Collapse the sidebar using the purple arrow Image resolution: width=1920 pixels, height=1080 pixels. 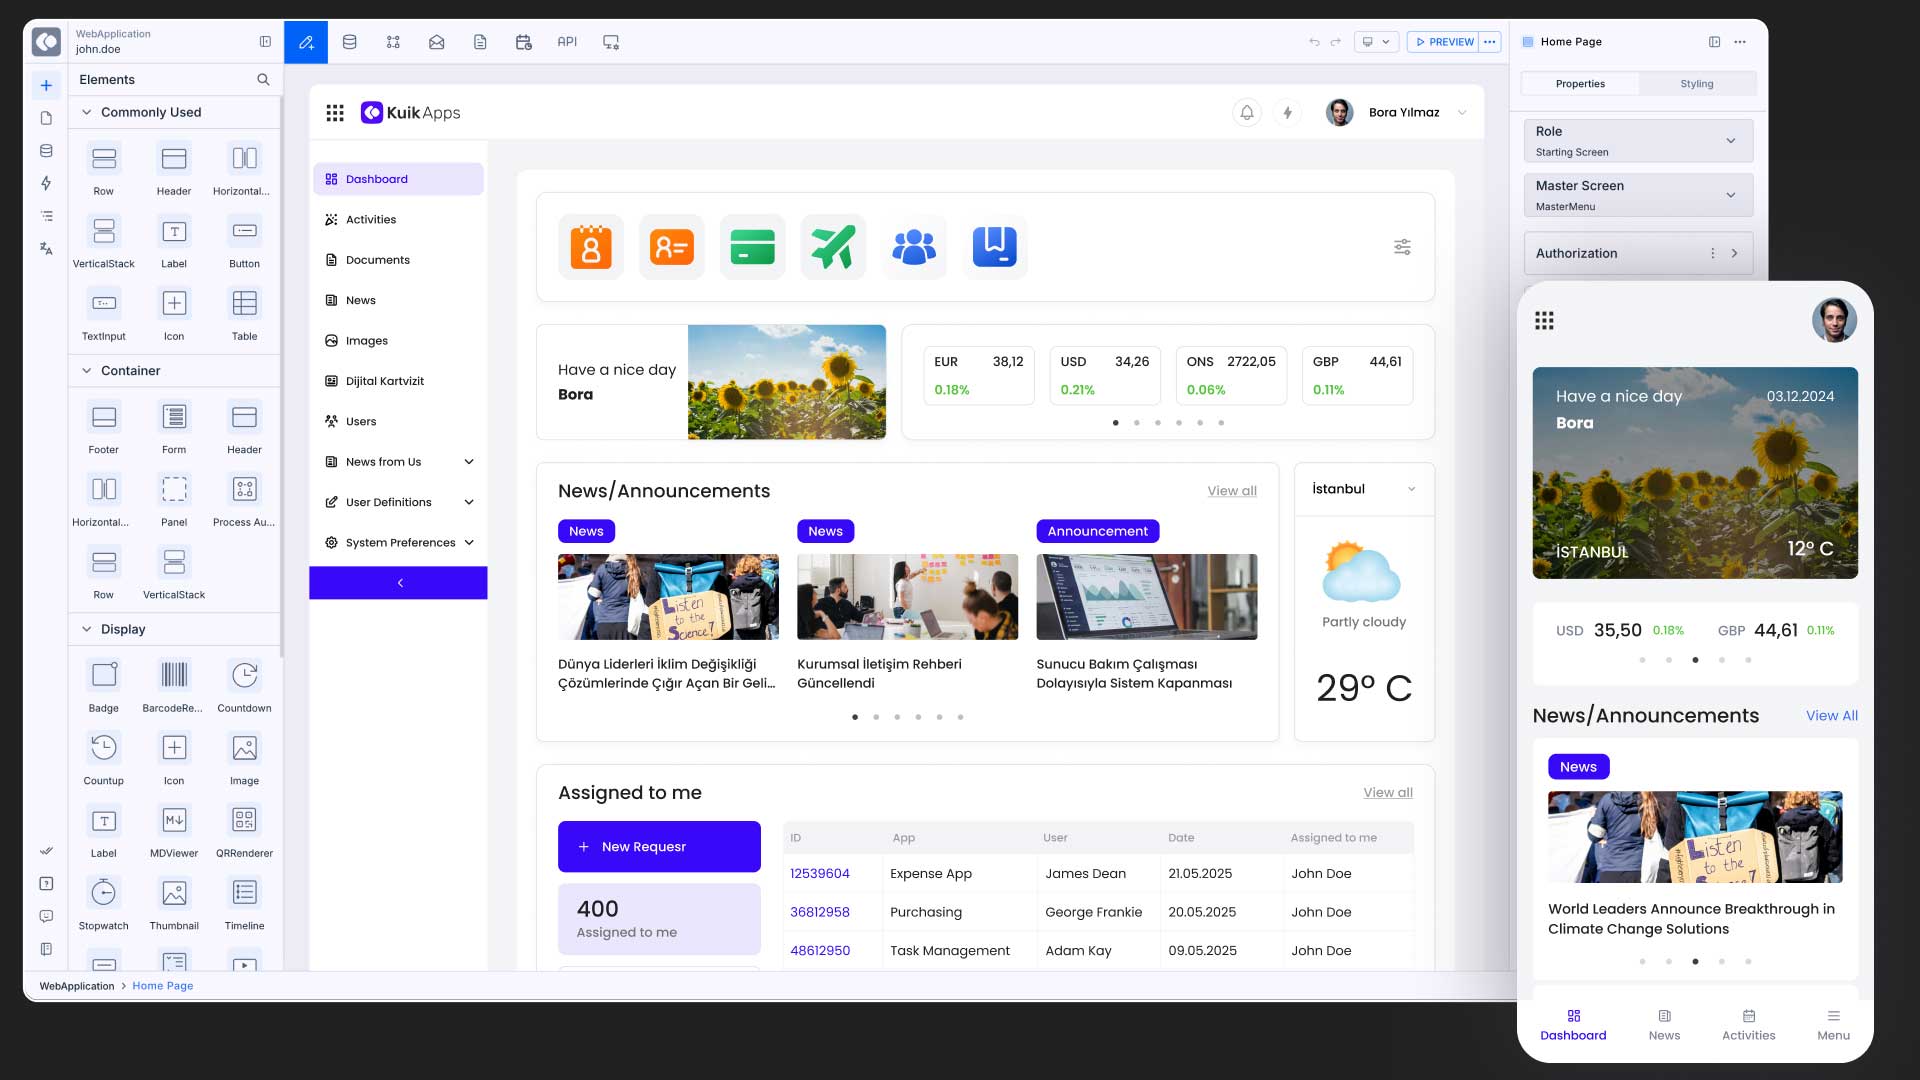tap(399, 582)
